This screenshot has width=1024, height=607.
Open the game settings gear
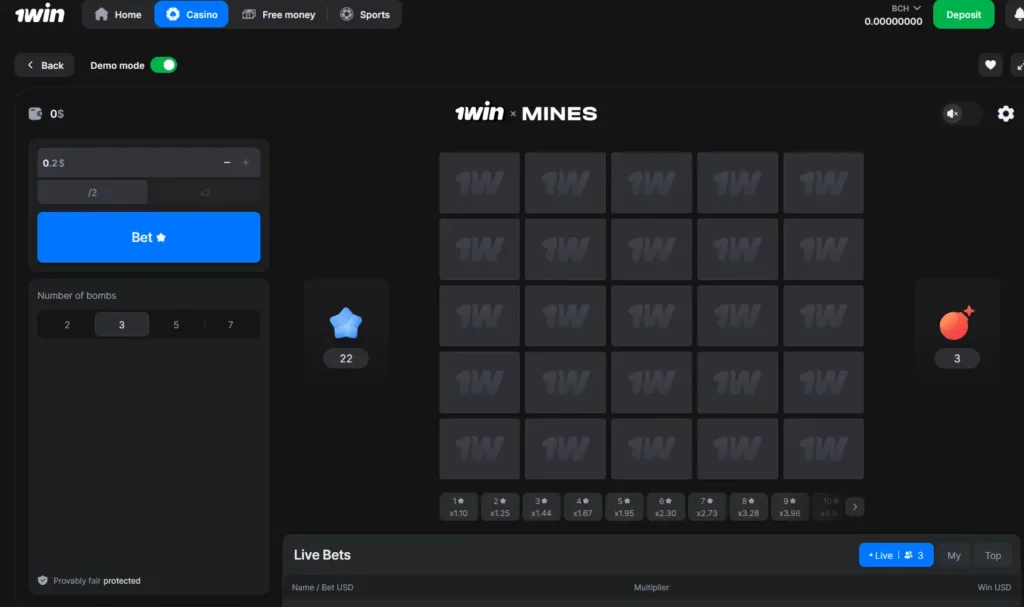(x=1005, y=114)
